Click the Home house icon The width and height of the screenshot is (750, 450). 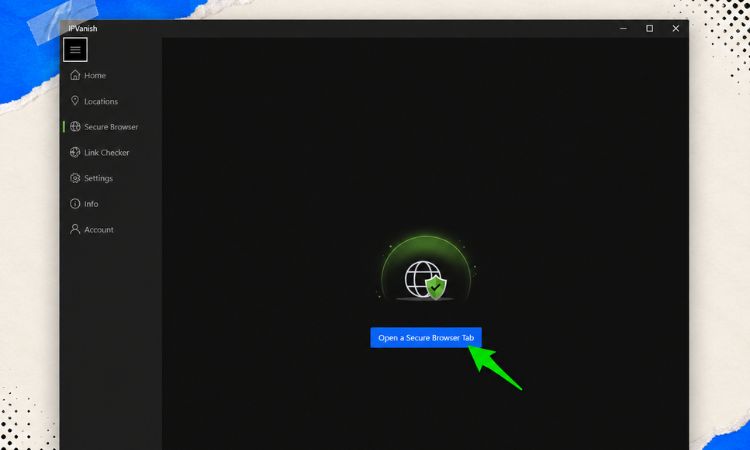(x=75, y=75)
